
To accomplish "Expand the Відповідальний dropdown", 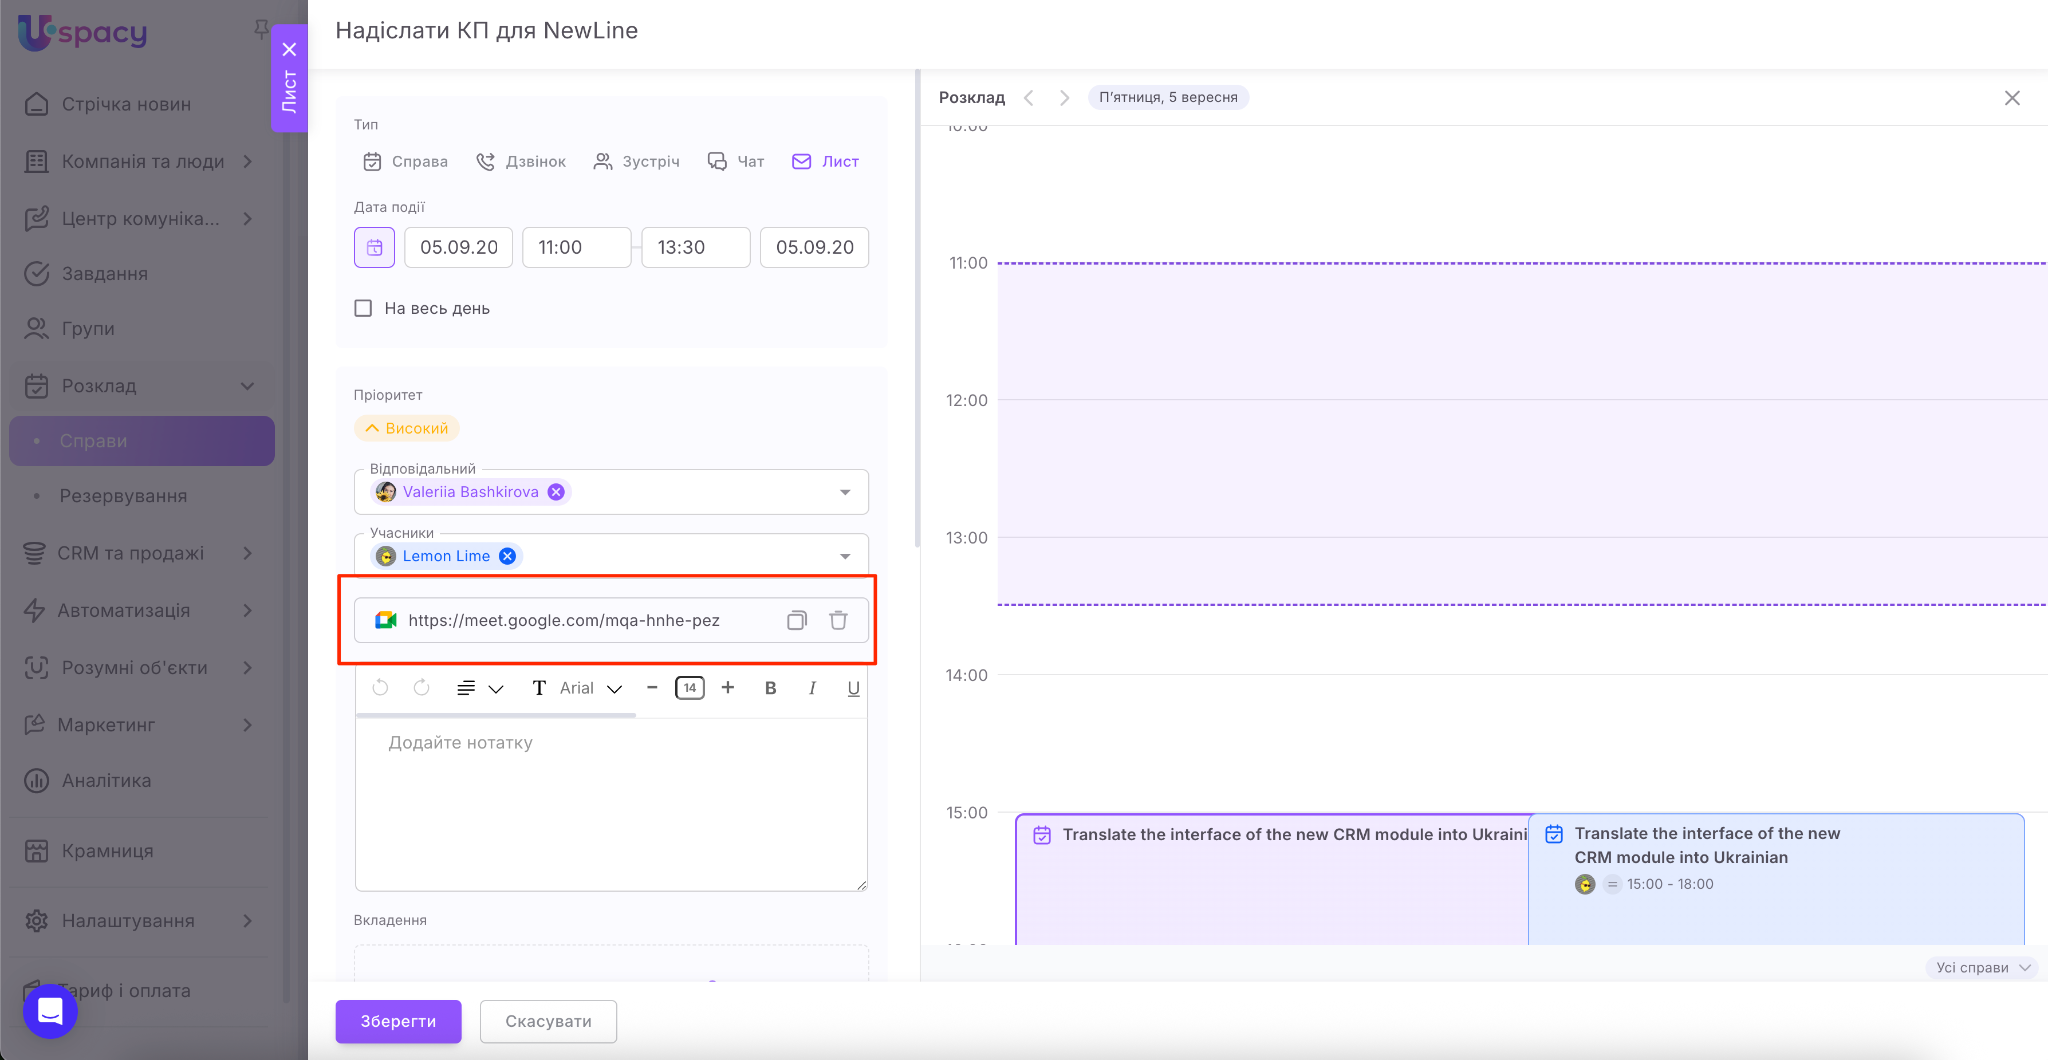I will tap(845, 492).
